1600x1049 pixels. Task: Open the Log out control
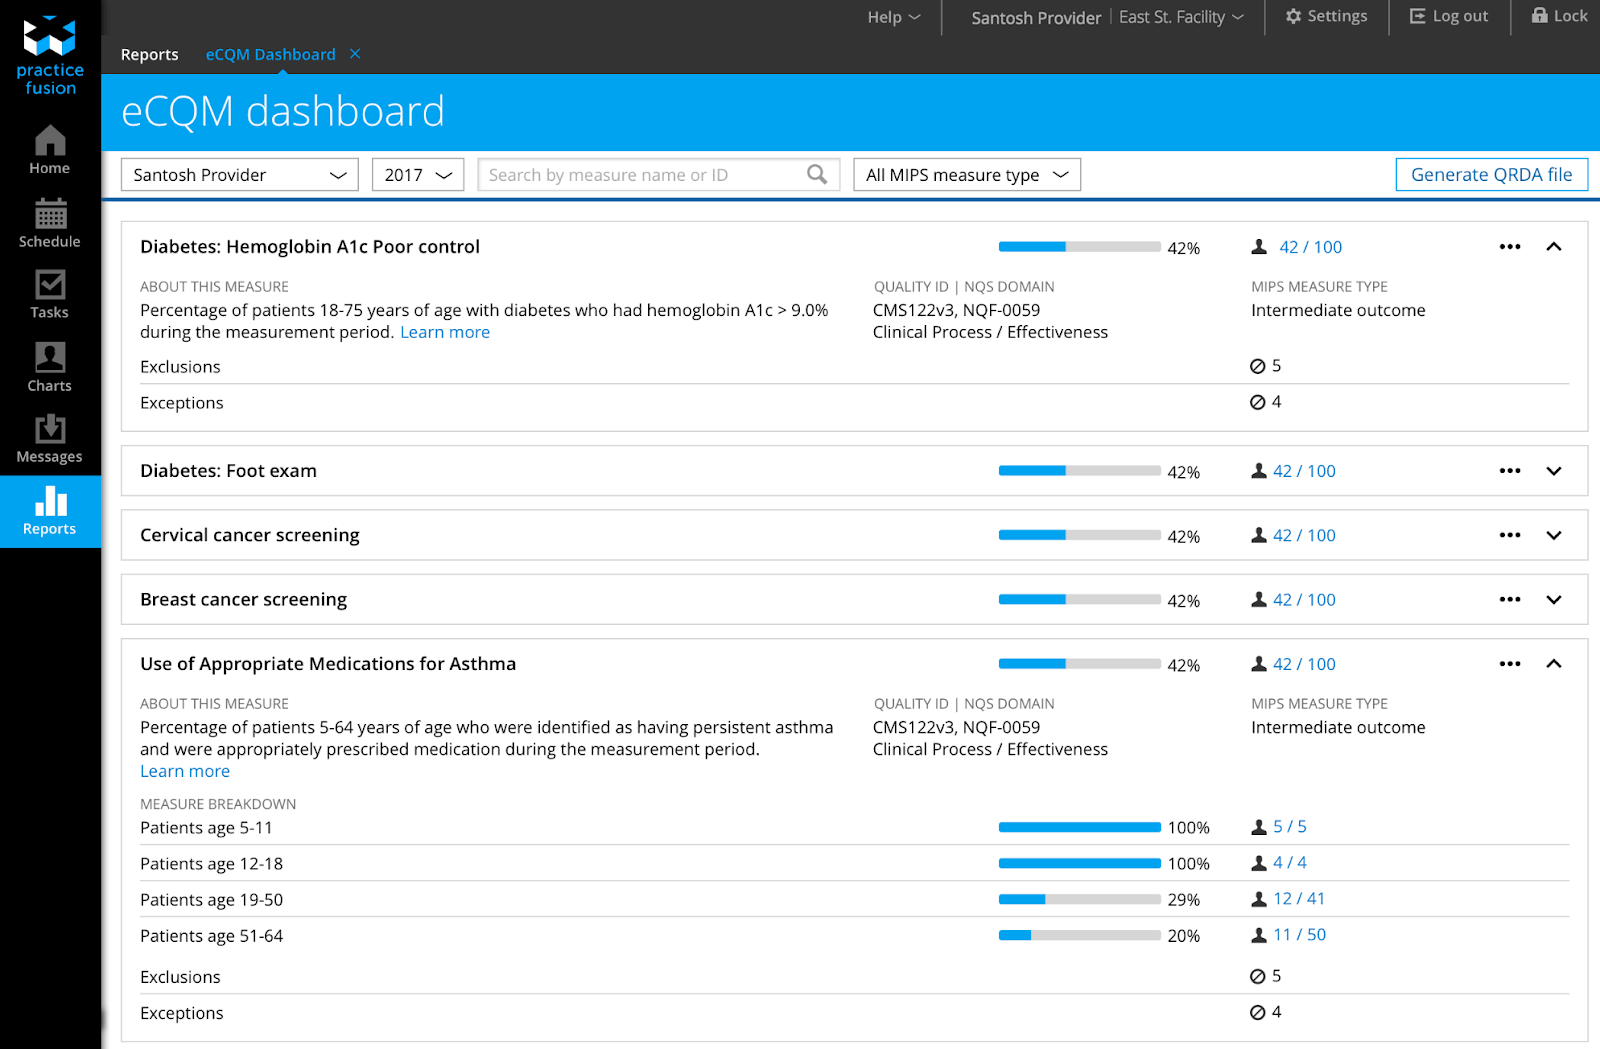click(x=1448, y=16)
